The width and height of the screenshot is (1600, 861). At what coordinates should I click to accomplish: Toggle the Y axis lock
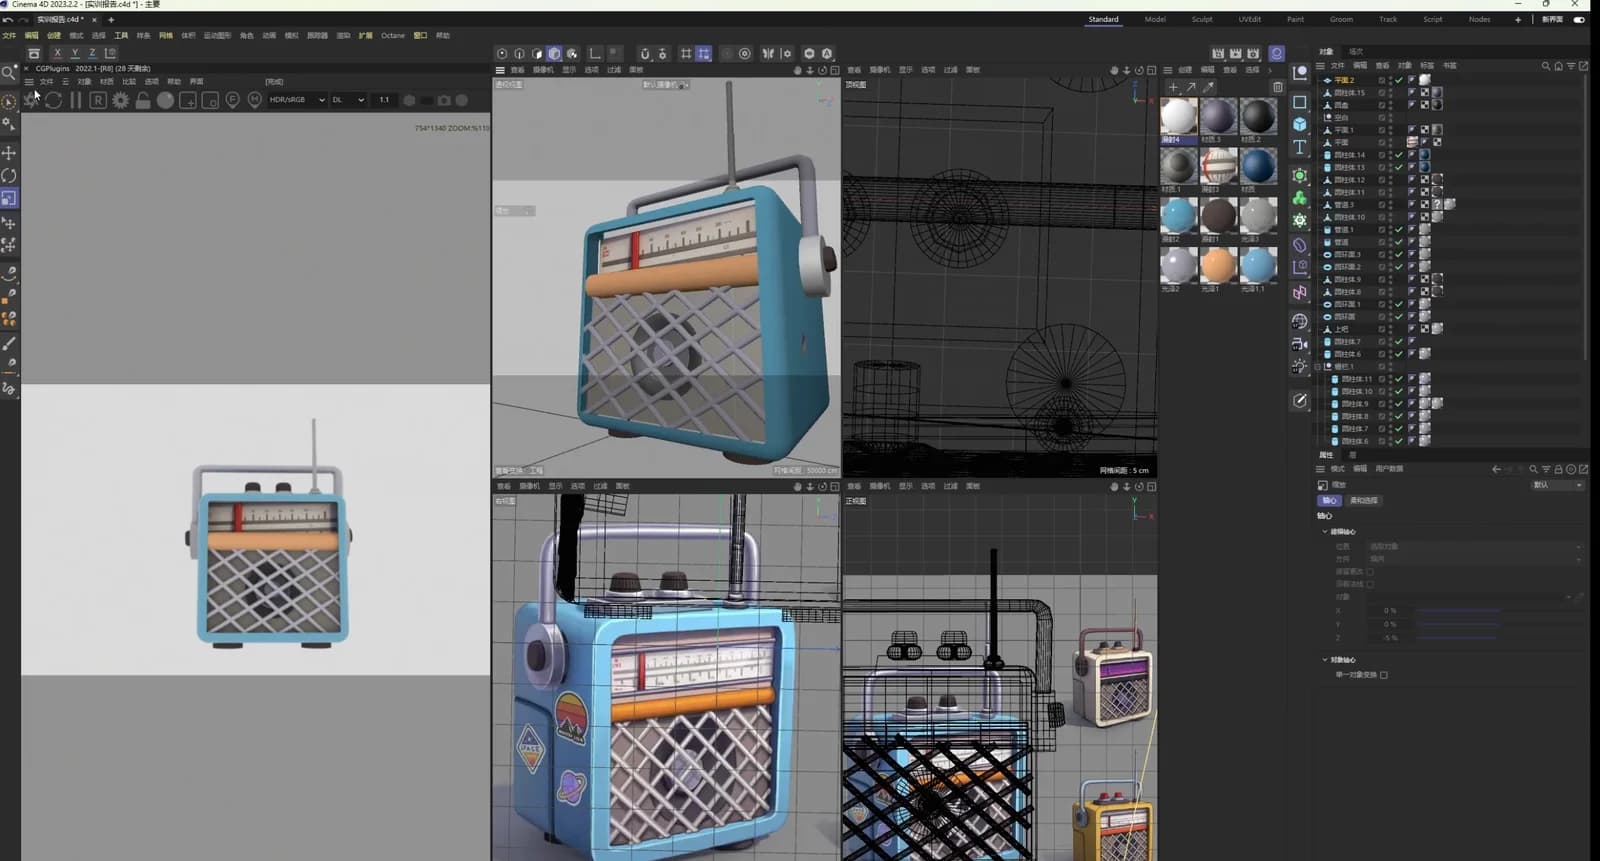click(74, 53)
